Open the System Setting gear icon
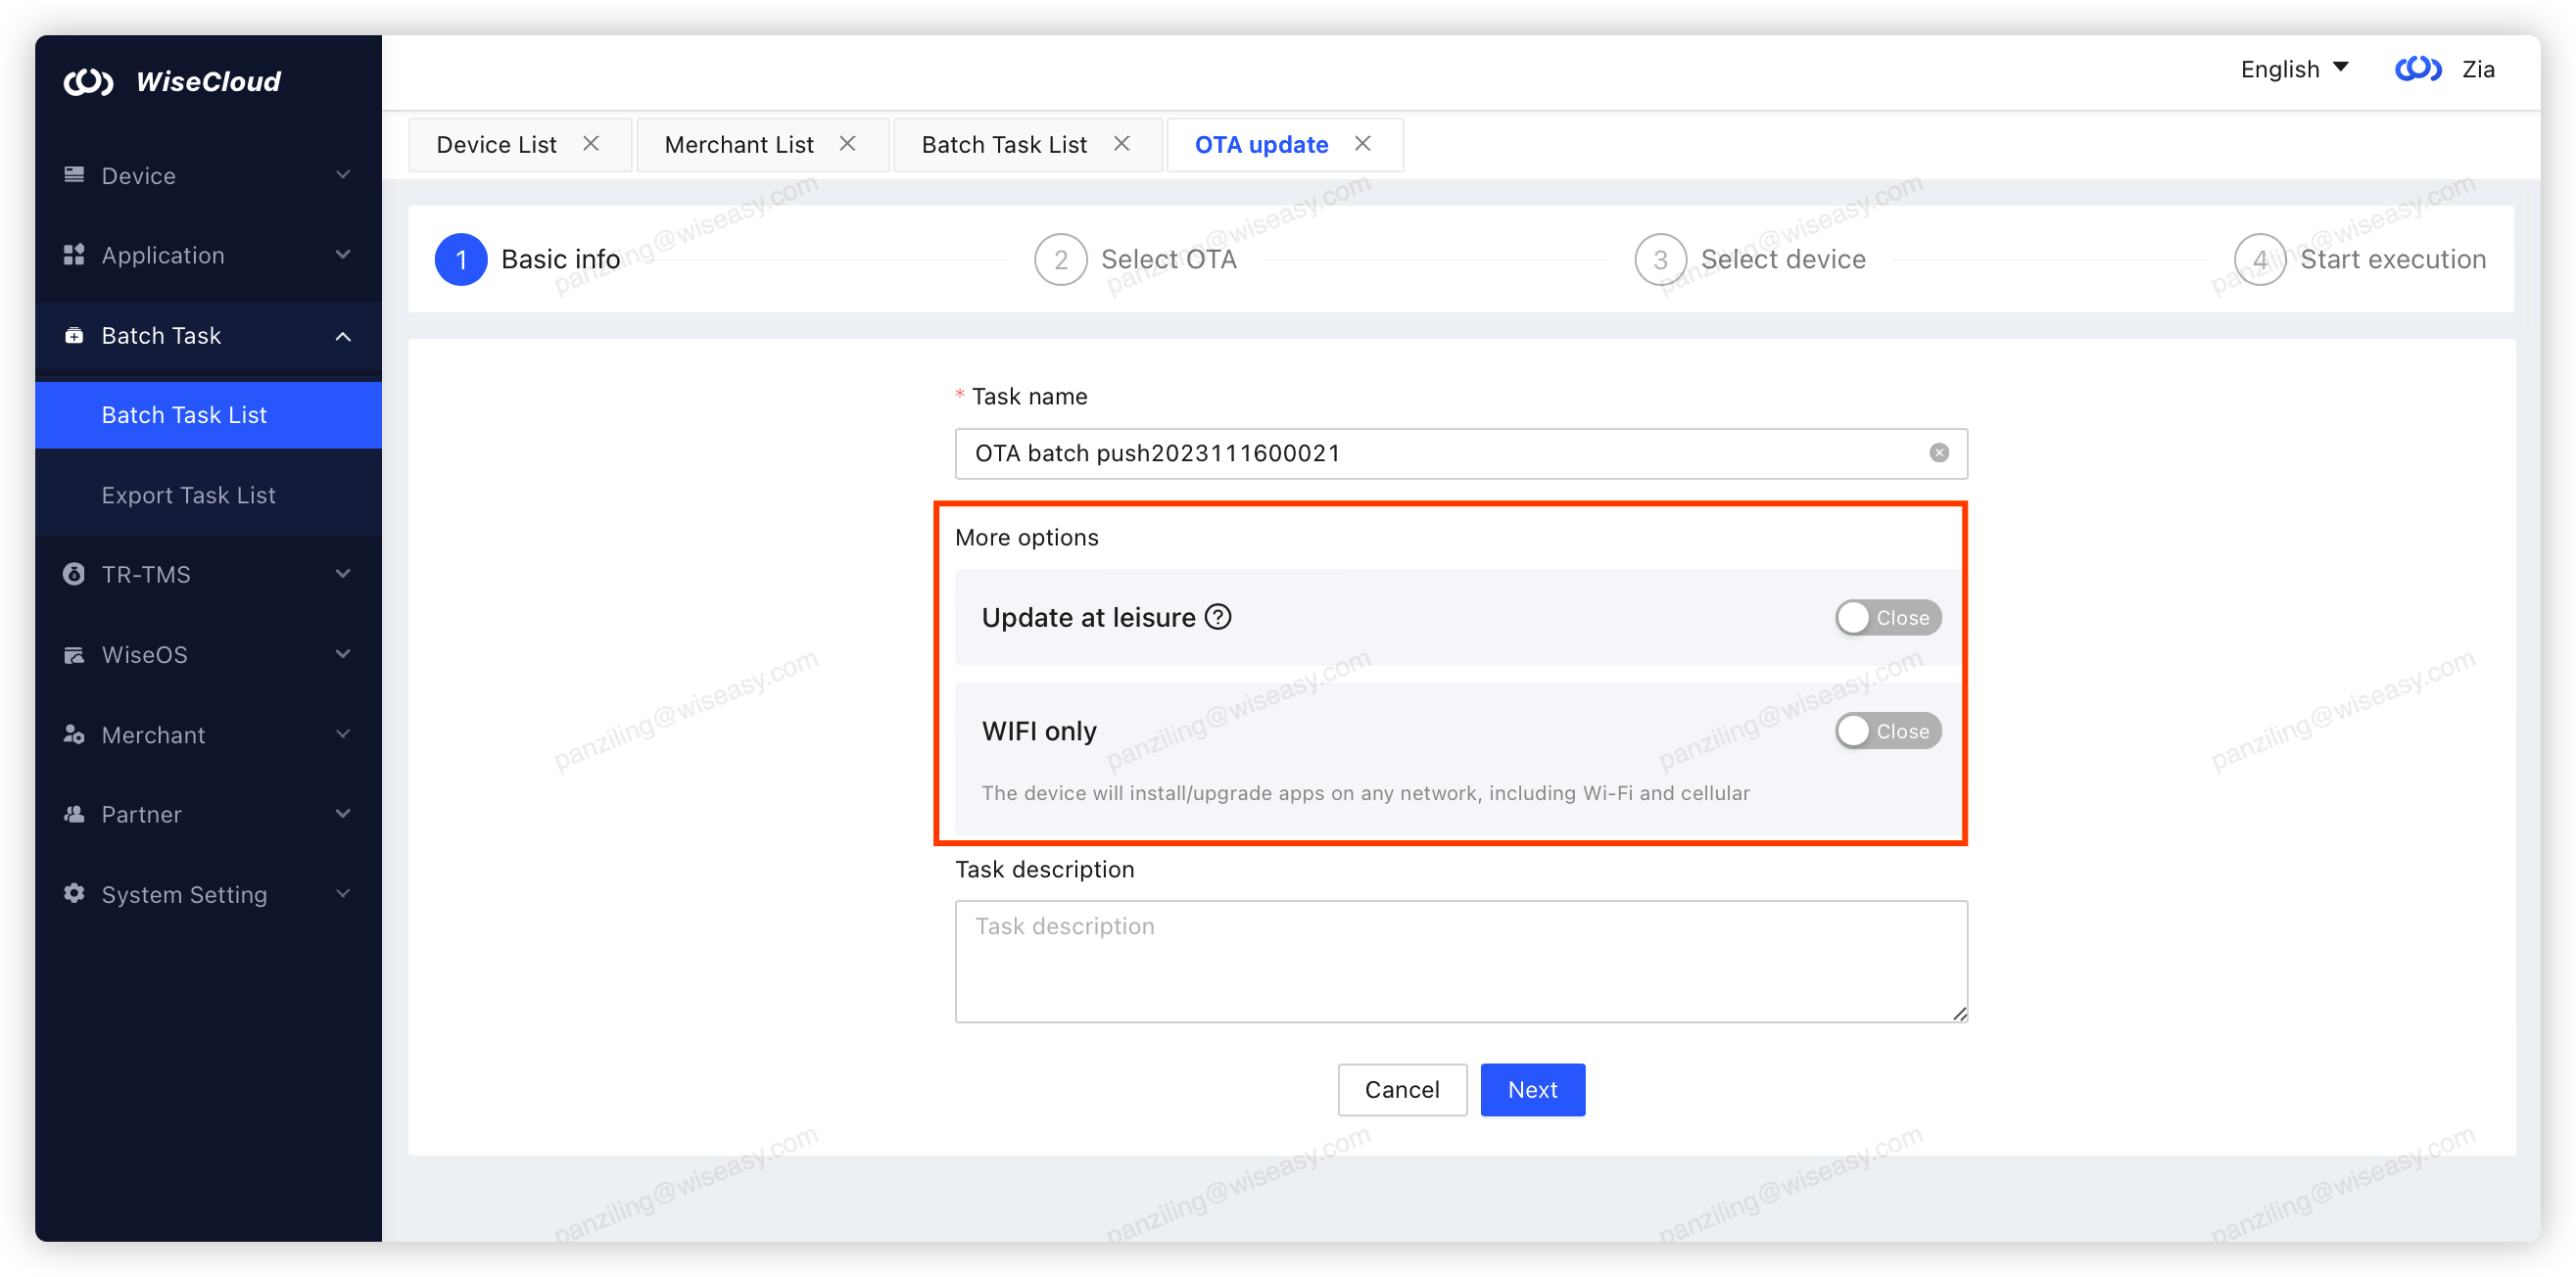This screenshot has width=2576, height=1277. tap(73, 894)
